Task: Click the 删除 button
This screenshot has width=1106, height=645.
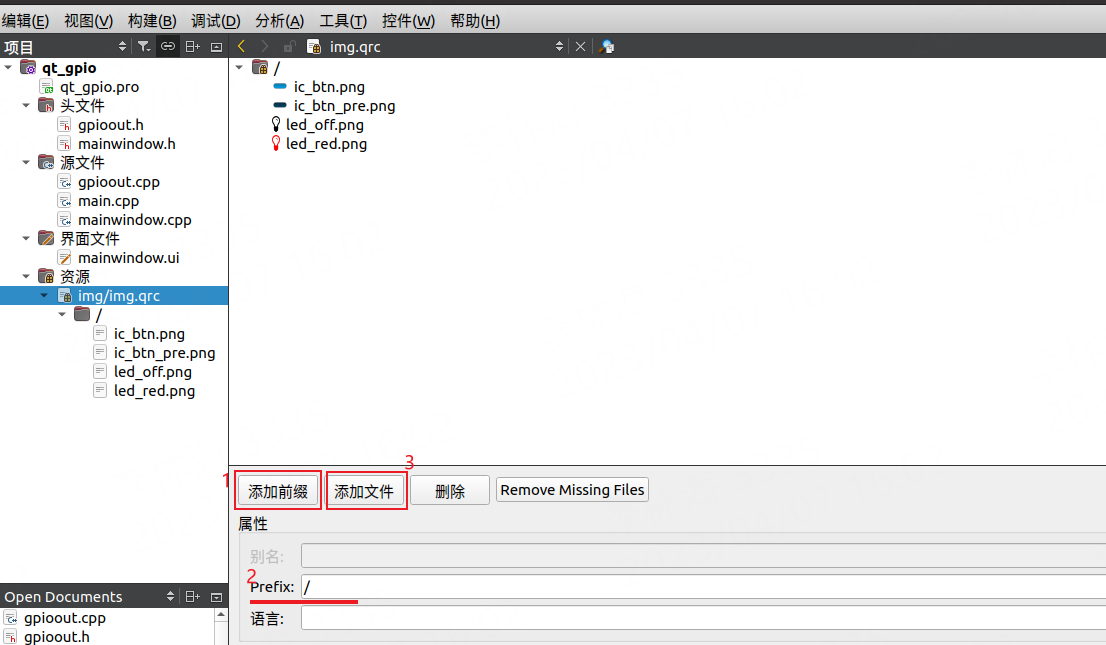Action: tap(450, 491)
